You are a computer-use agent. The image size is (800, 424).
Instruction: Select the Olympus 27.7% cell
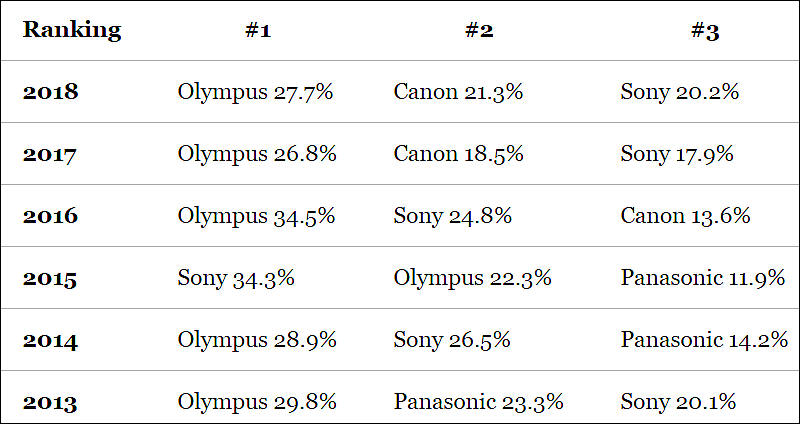click(x=255, y=92)
